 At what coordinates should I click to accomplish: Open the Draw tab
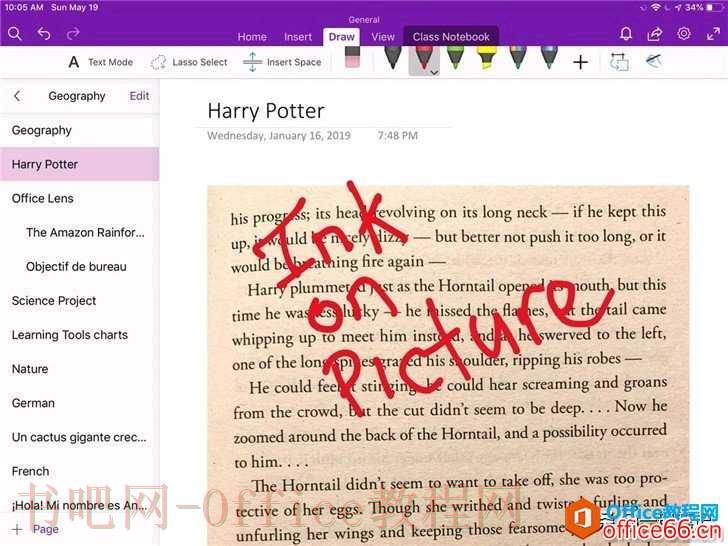pos(342,37)
